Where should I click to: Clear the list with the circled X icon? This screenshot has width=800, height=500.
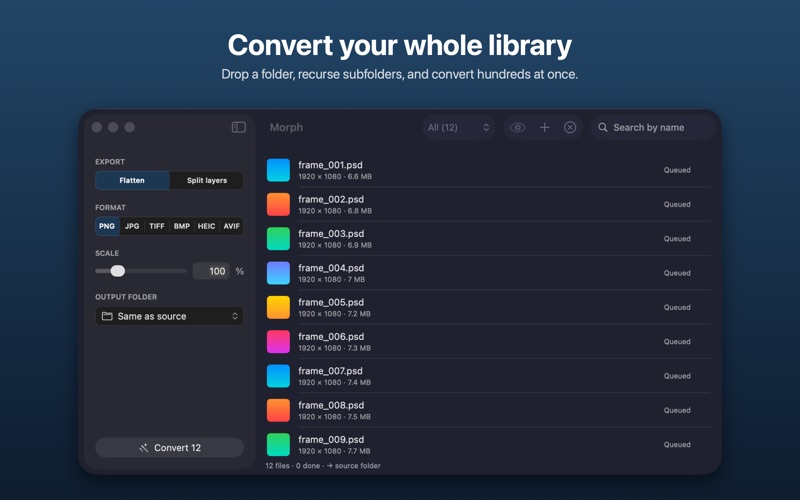tap(570, 128)
